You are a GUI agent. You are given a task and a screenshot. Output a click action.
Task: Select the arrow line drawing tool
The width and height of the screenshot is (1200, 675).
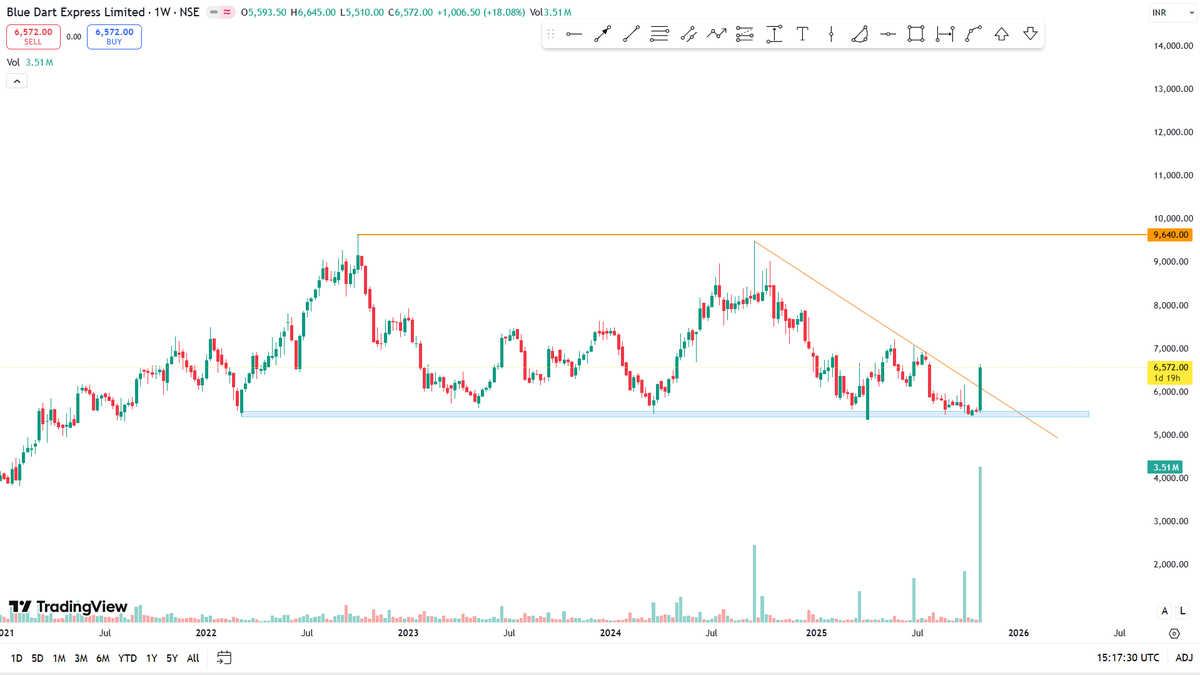[602, 35]
